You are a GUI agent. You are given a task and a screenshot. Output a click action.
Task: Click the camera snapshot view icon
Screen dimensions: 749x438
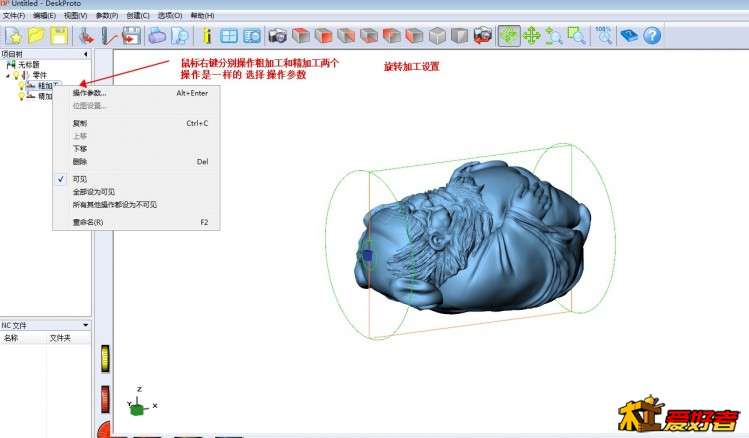[277, 36]
